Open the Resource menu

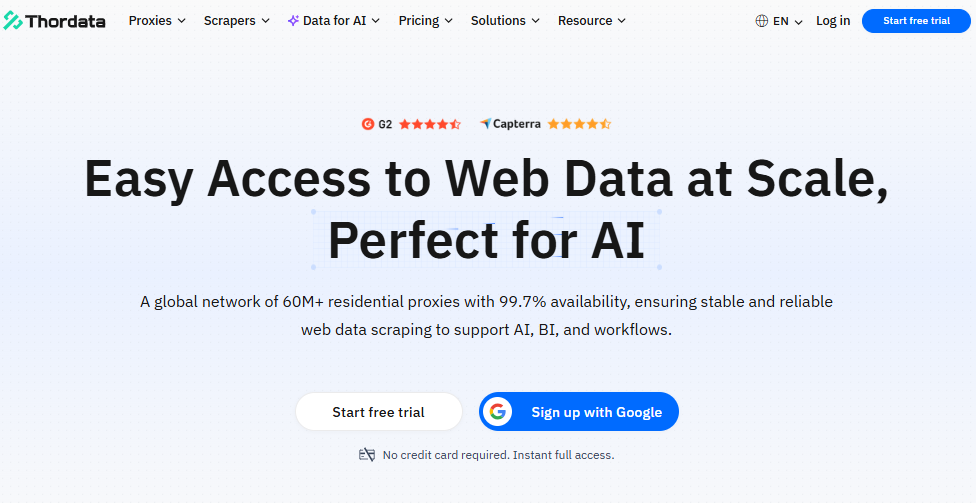tap(592, 21)
